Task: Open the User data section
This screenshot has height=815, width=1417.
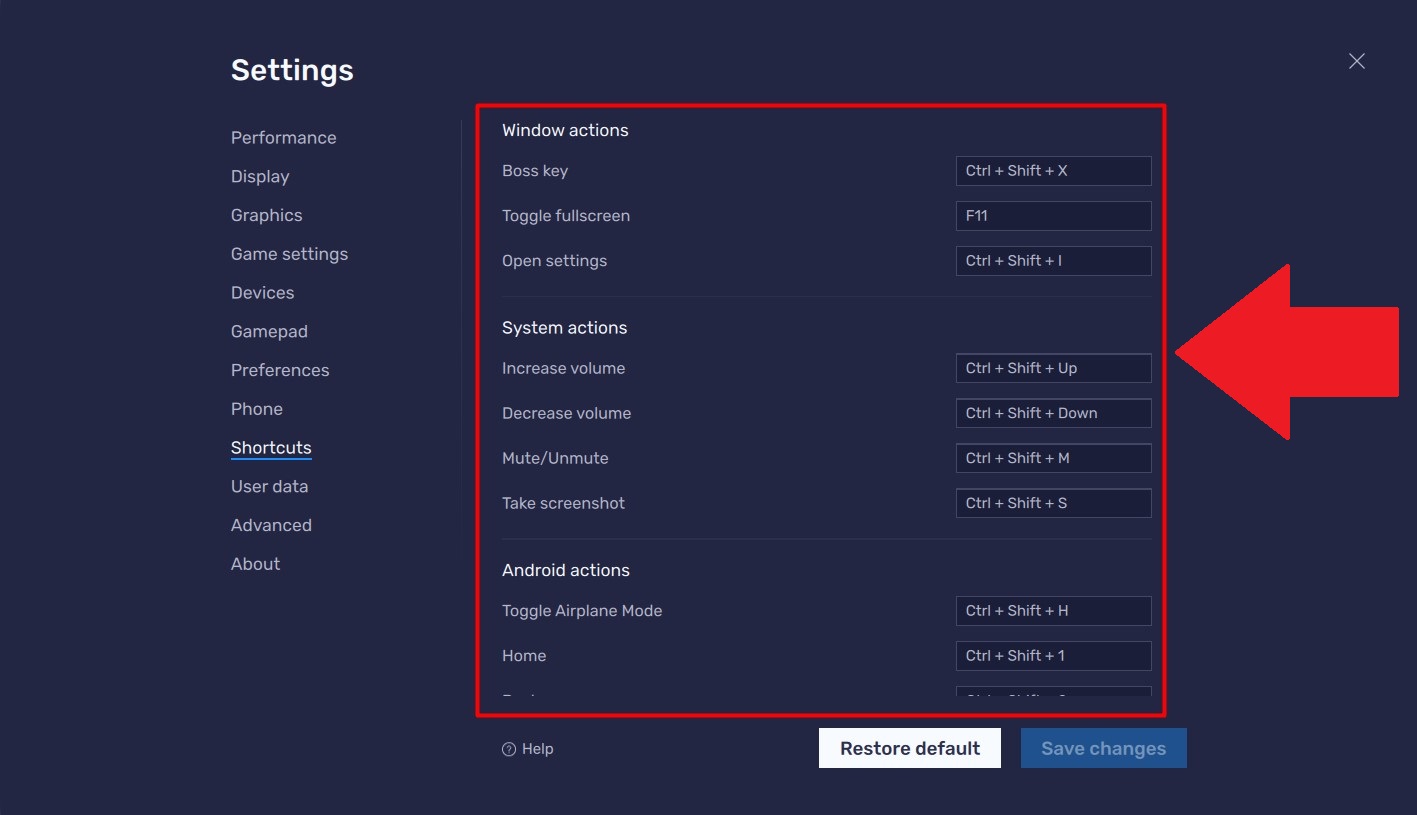Action: (x=269, y=486)
